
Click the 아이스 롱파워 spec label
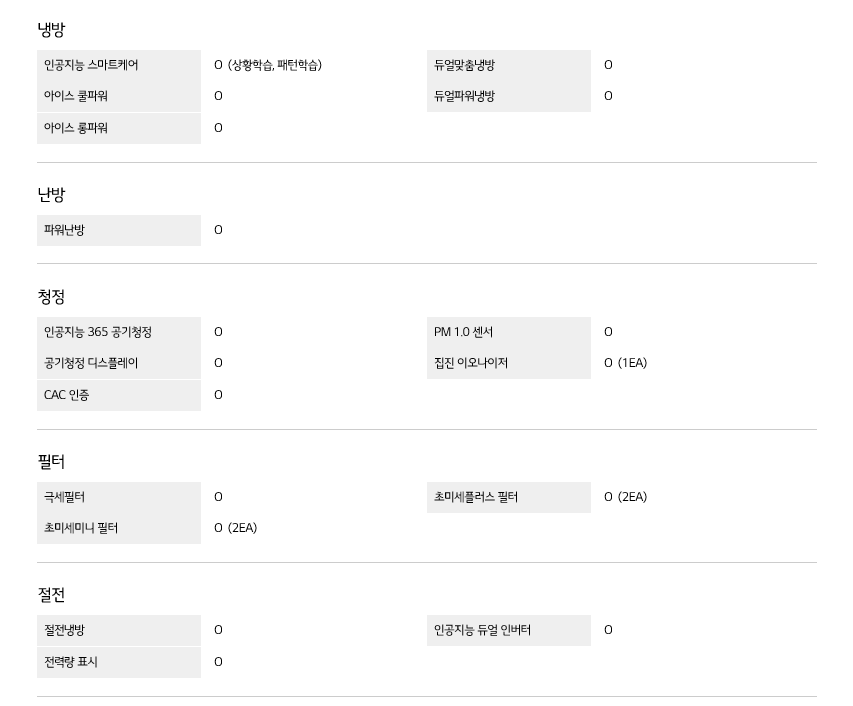coord(119,128)
